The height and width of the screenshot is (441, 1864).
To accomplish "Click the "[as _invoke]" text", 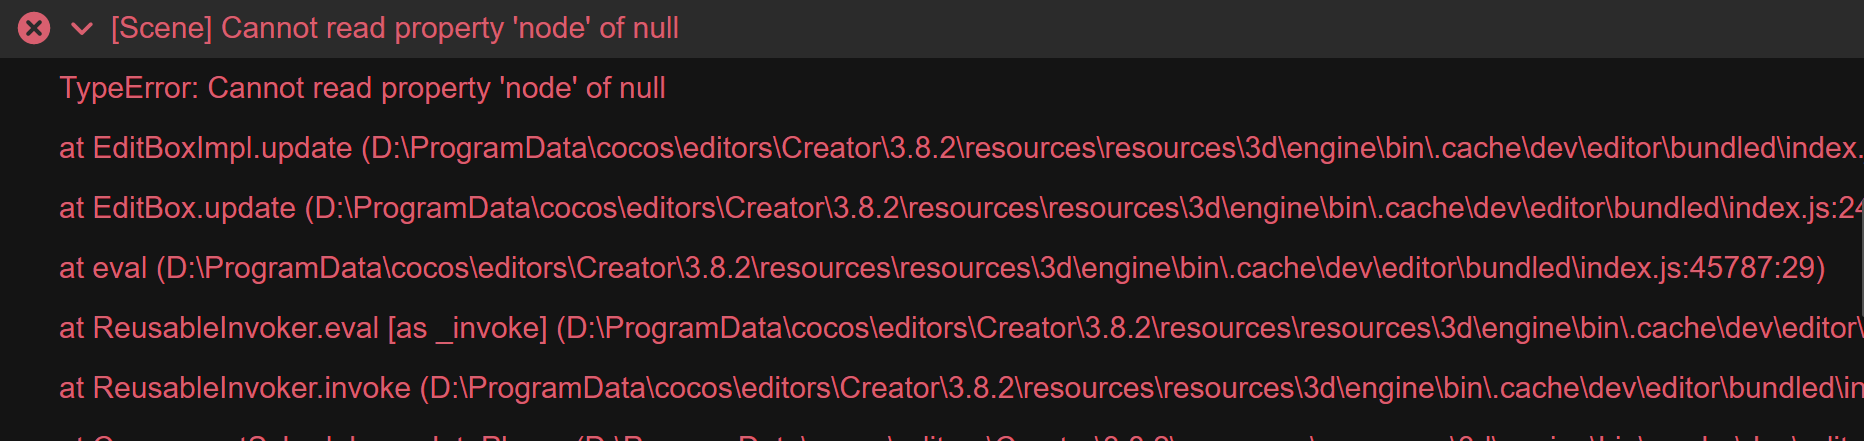I will coord(467,328).
